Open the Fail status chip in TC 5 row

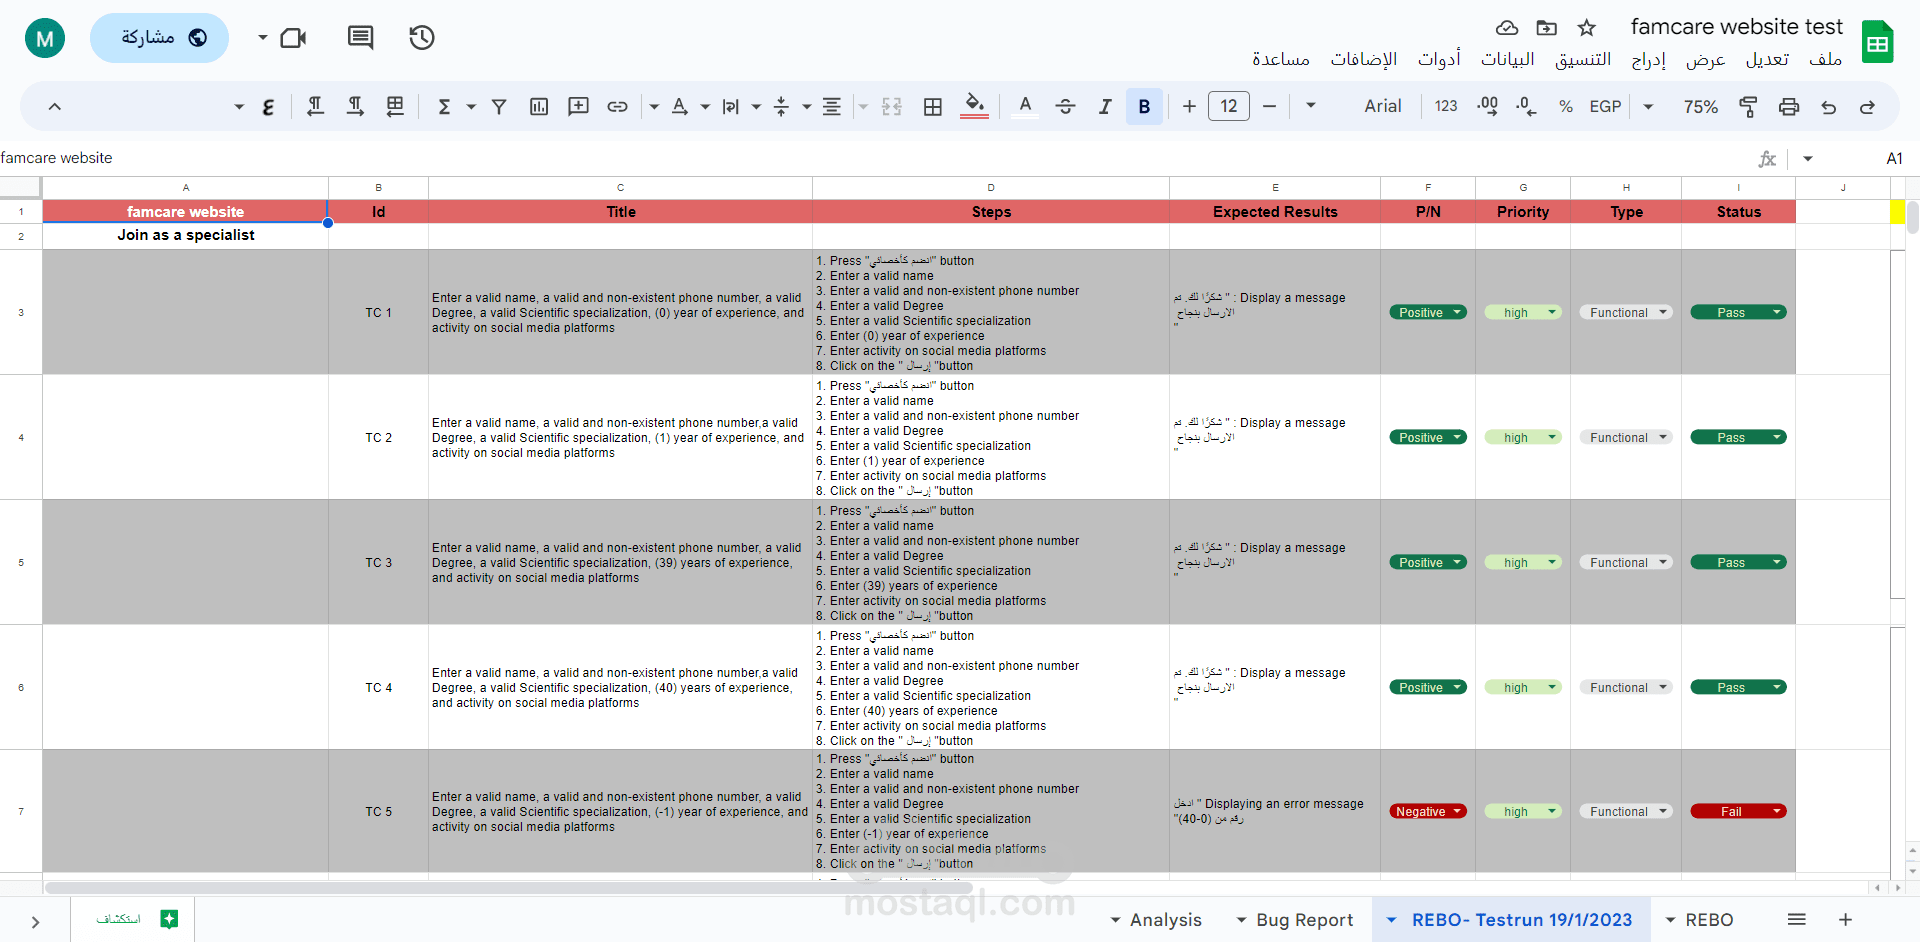pos(1738,811)
